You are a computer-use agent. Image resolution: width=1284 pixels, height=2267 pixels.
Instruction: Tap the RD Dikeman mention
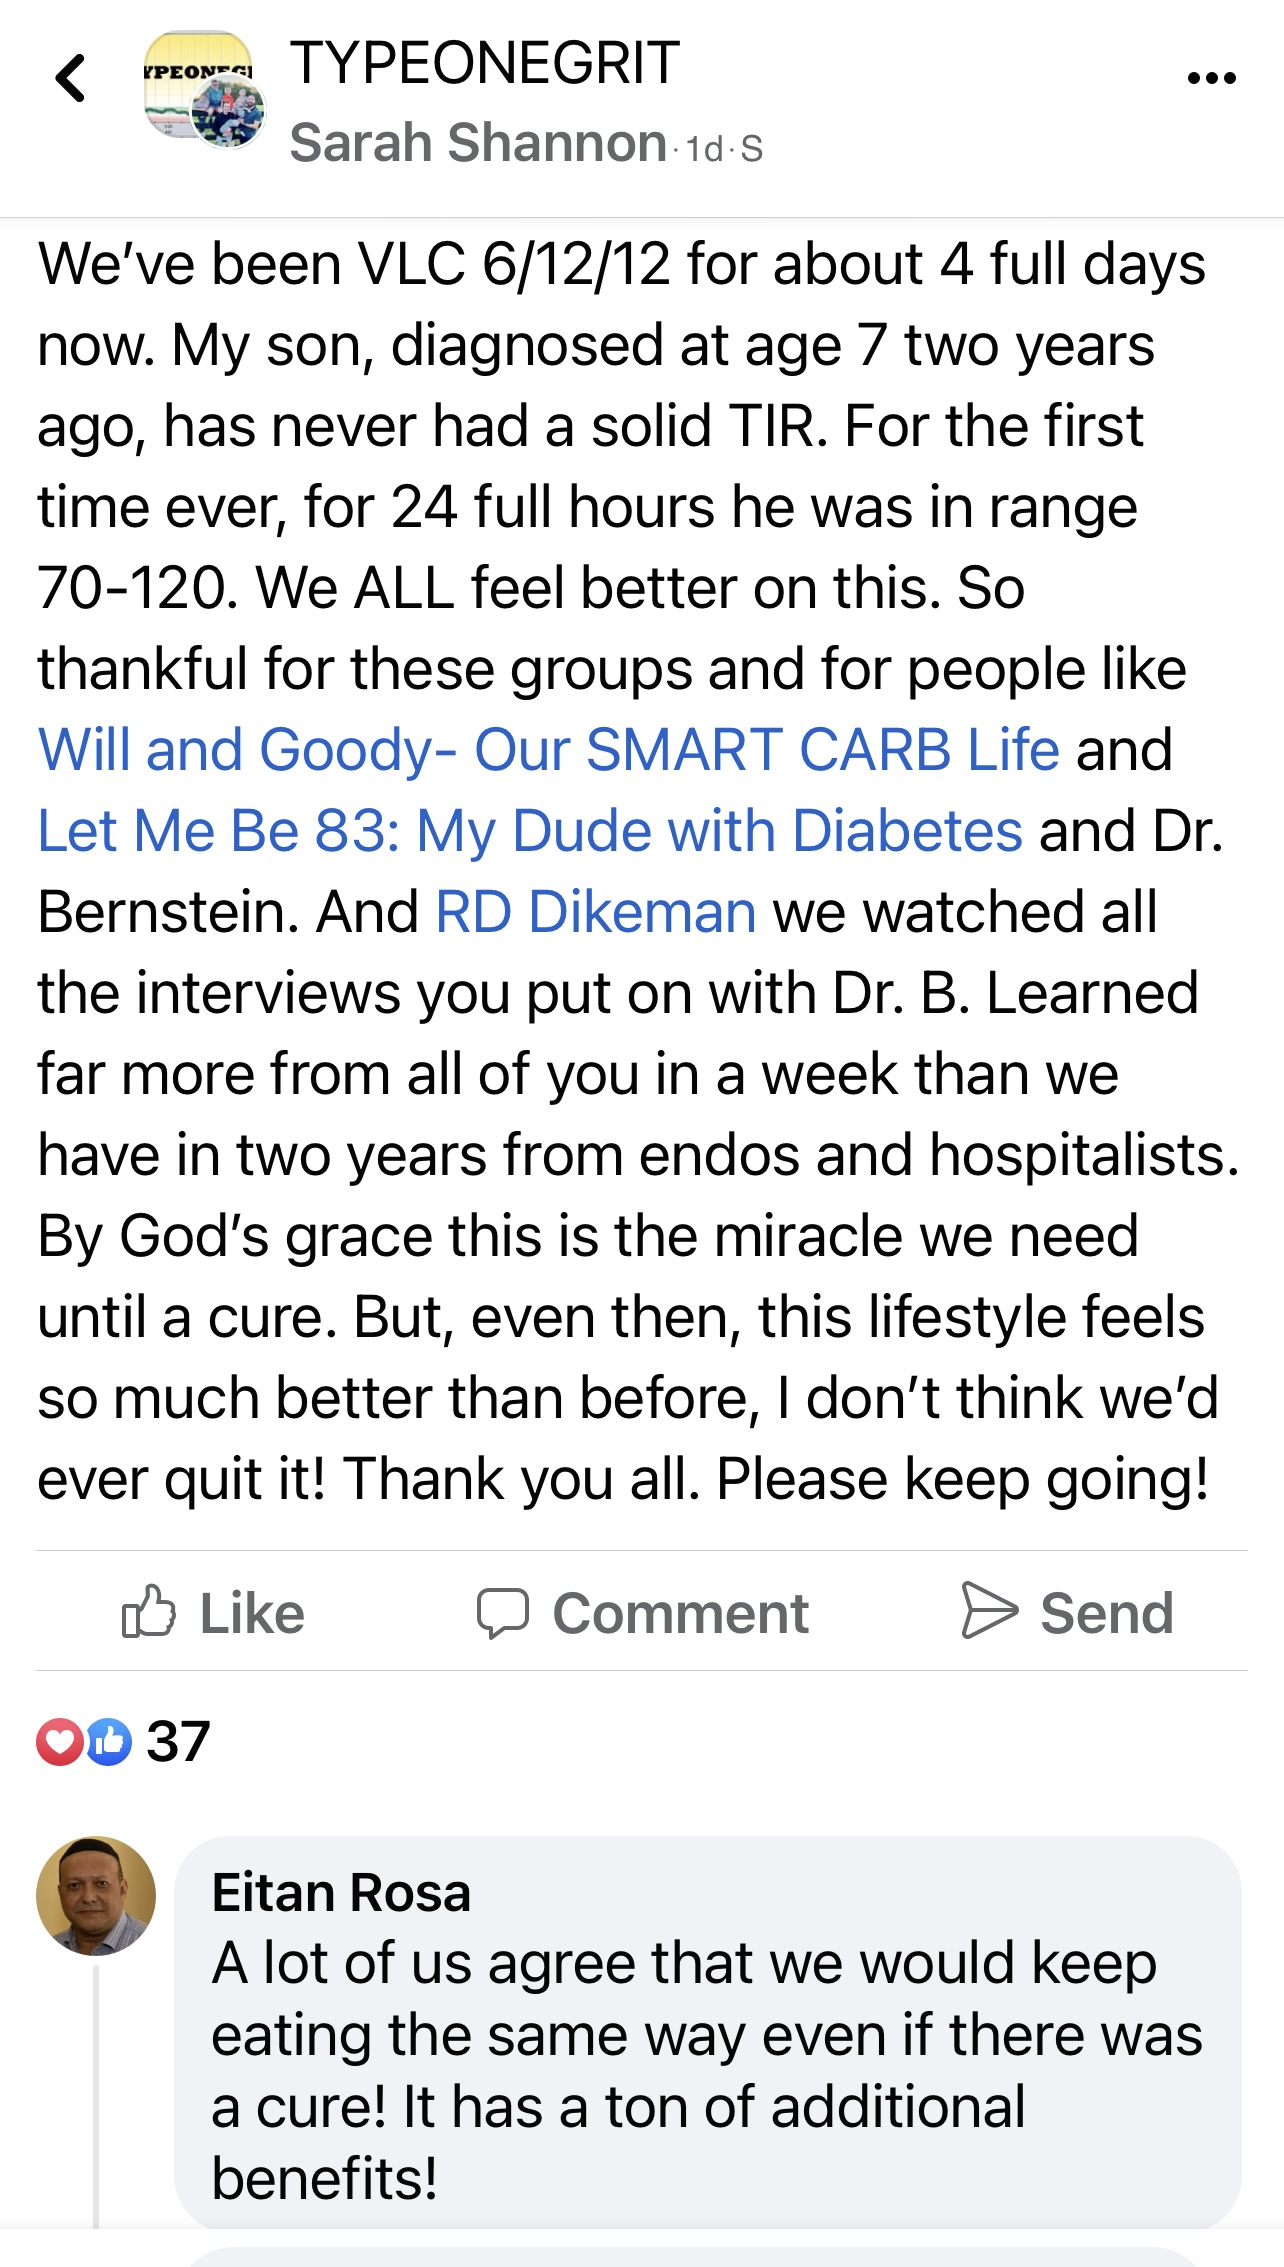click(x=596, y=912)
